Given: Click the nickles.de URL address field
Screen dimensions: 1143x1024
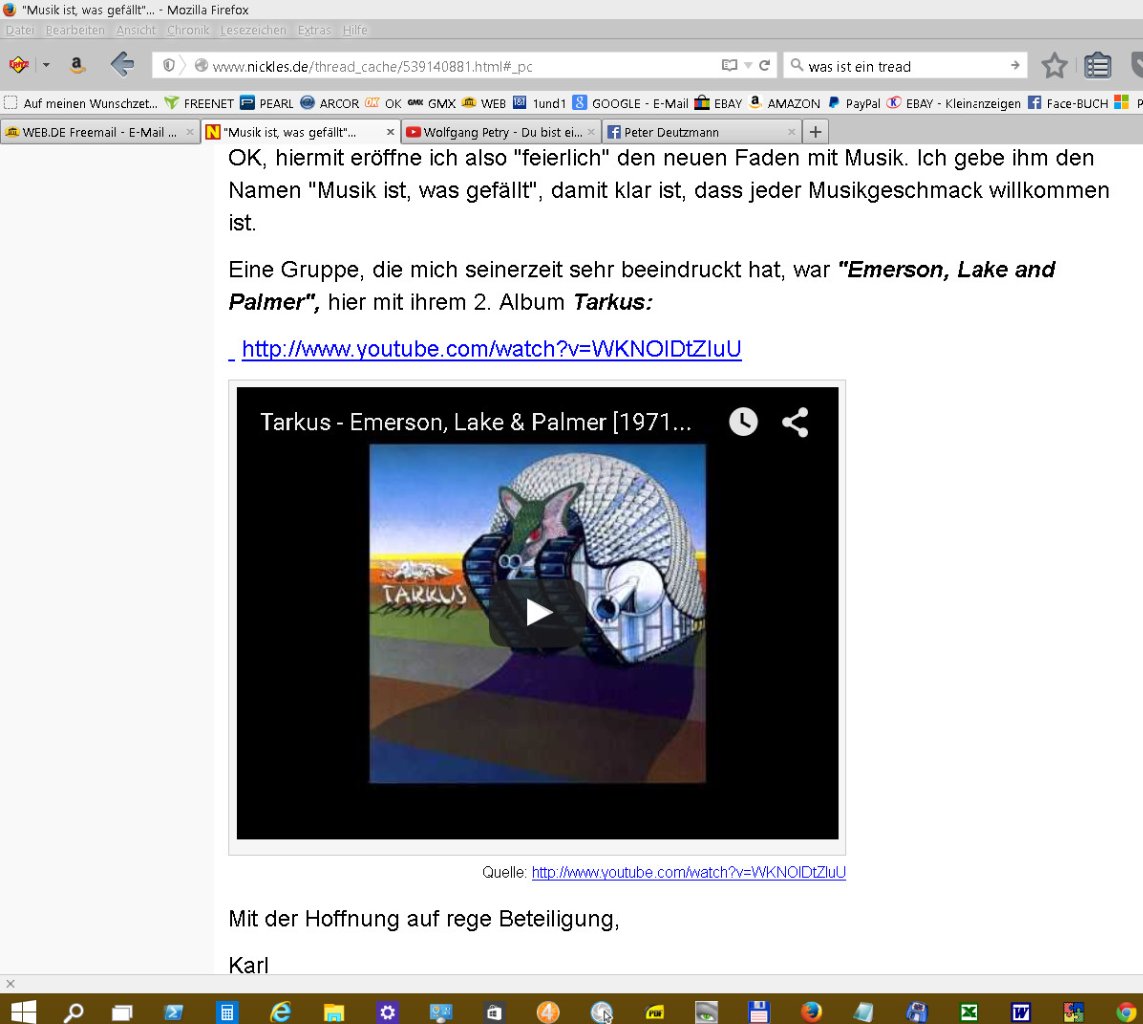Looking at the screenshot, I should [x=463, y=66].
